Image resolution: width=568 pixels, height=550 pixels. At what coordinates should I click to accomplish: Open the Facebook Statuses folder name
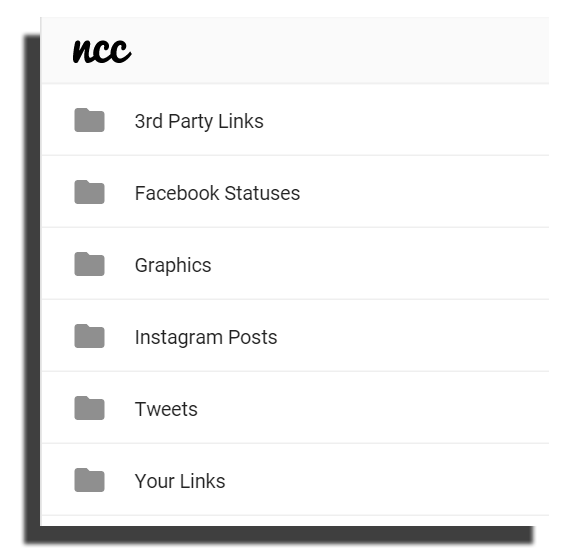(x=217, y=193)
